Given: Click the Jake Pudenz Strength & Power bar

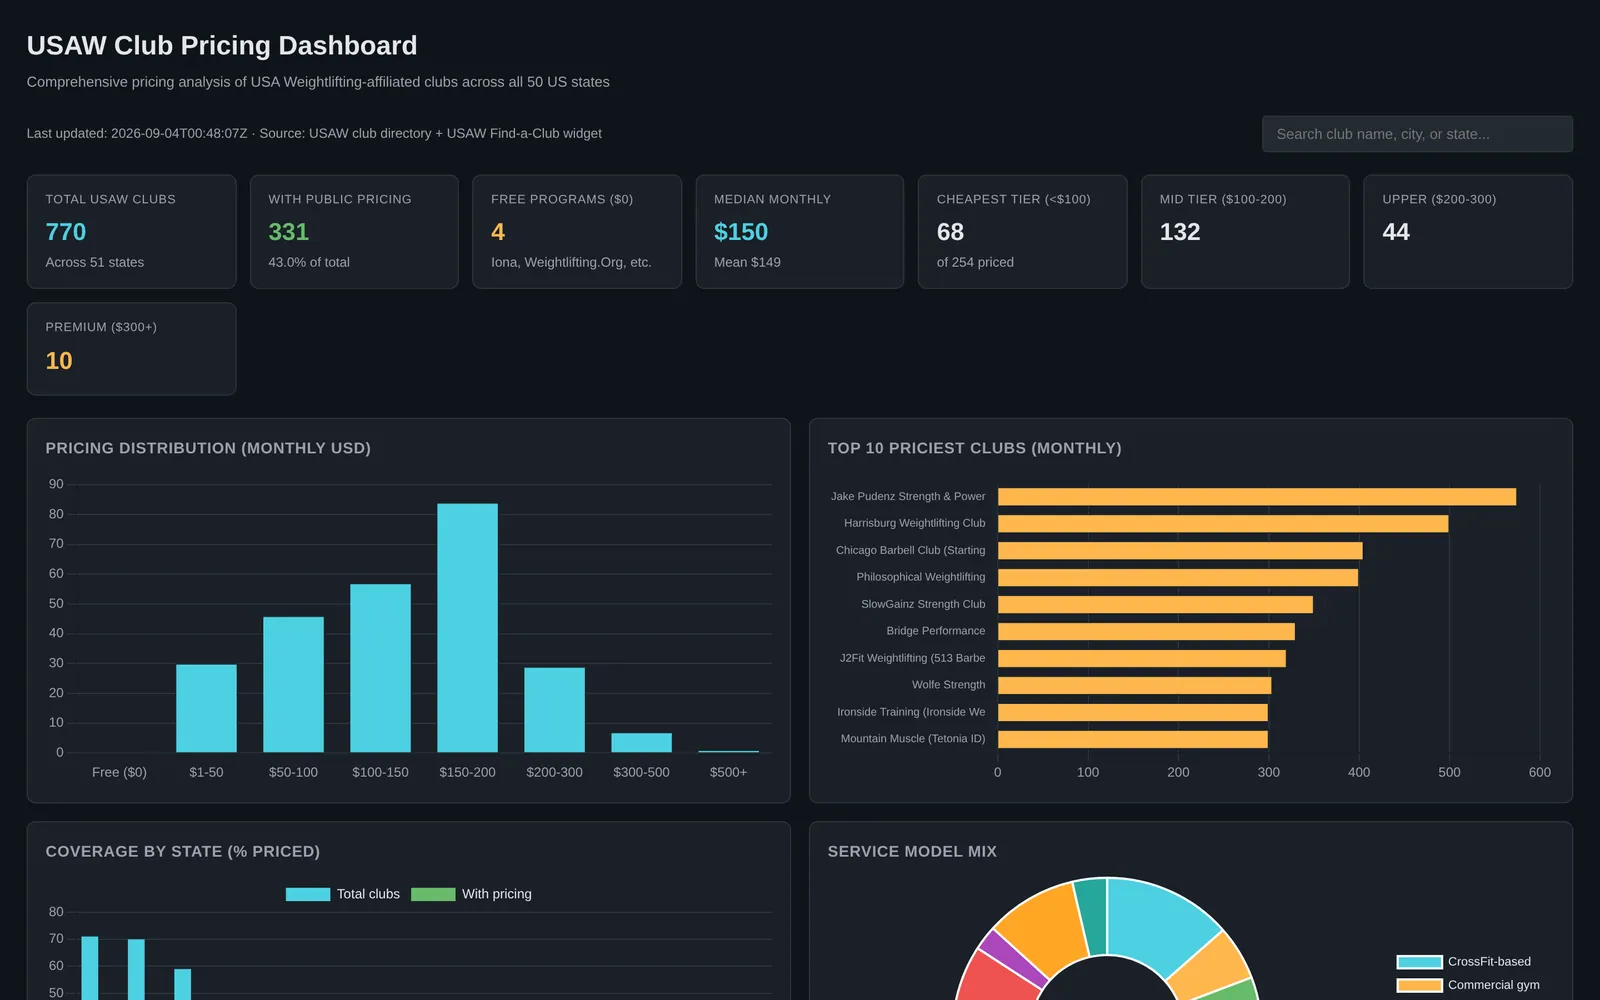Looking at the screenshot, I should click(x=1257, y=497).
